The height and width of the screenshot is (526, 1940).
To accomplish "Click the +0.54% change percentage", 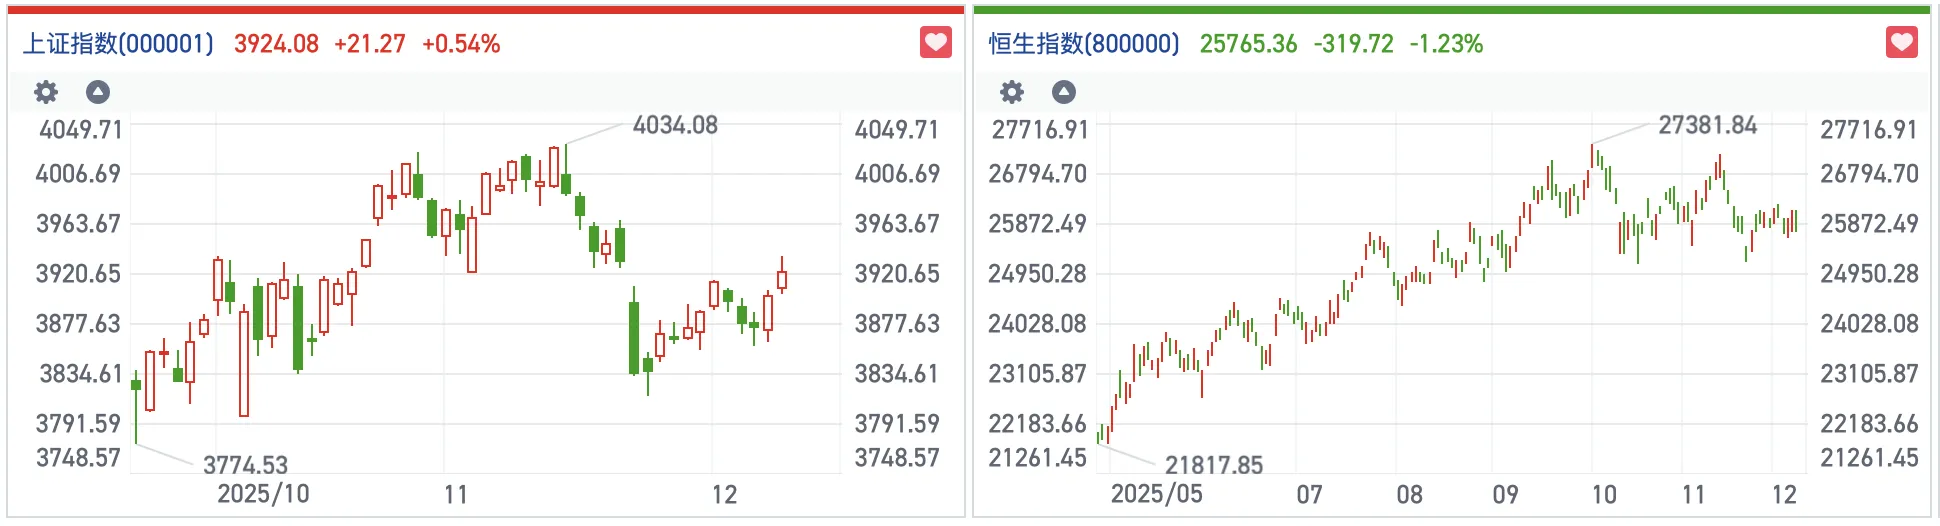I will coord(461,44).
